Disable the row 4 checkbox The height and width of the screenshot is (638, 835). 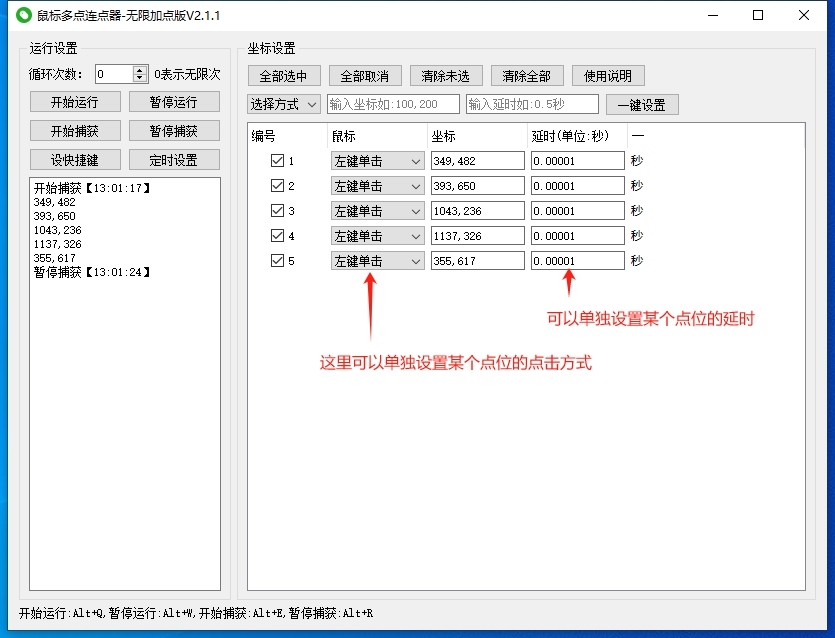click(277, 235)
